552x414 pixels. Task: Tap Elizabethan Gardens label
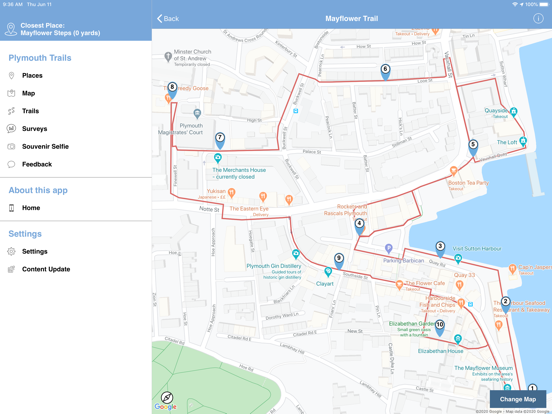[x=411, y=324]
